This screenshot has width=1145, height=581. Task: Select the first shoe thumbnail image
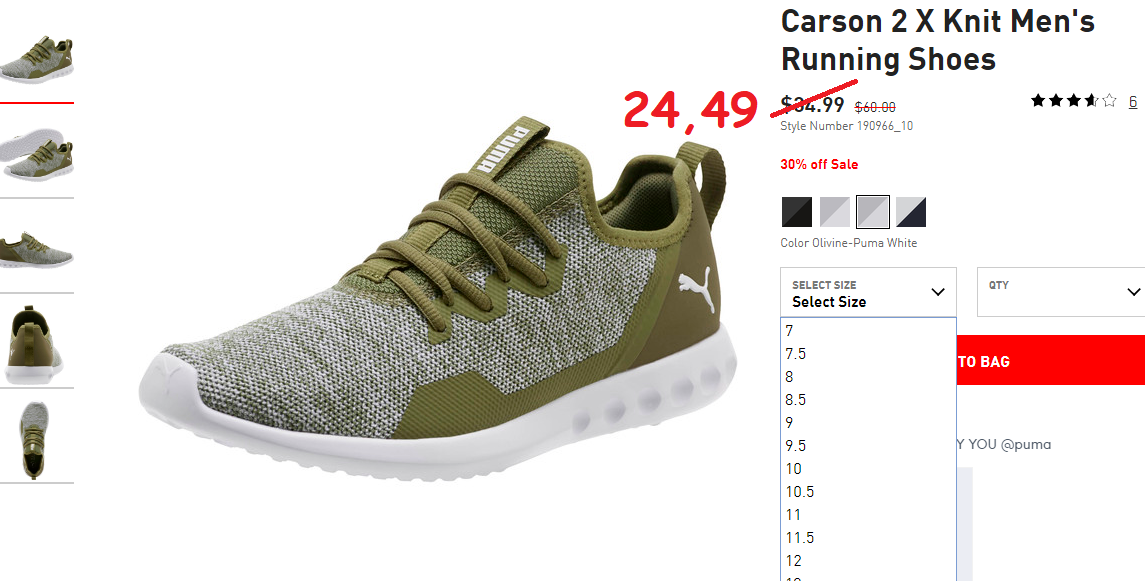(x=37, y=58)
